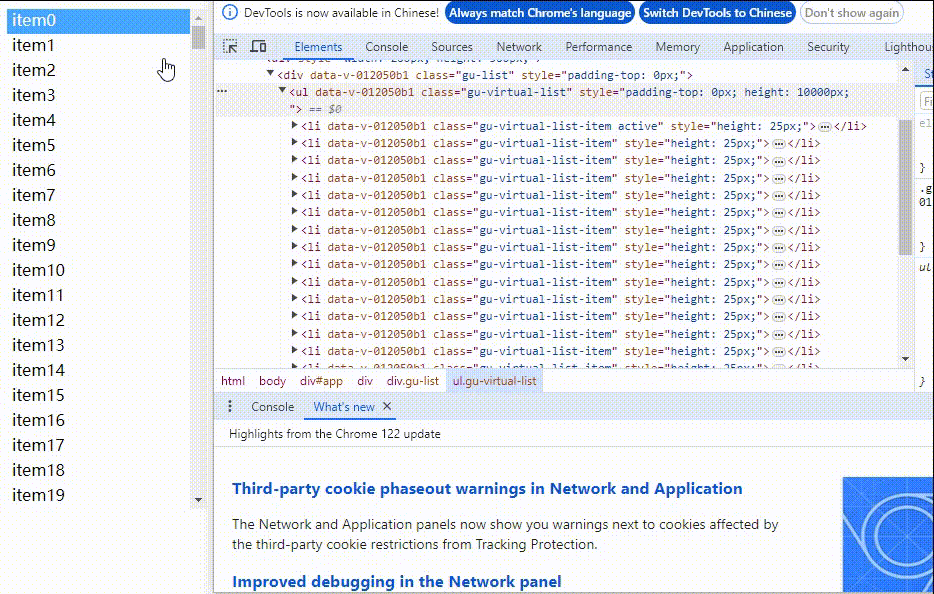The width and height of the screenshot is (934, 594).
Task: Click the item list scrollbar thumb
Action: (x=198, y=37)
